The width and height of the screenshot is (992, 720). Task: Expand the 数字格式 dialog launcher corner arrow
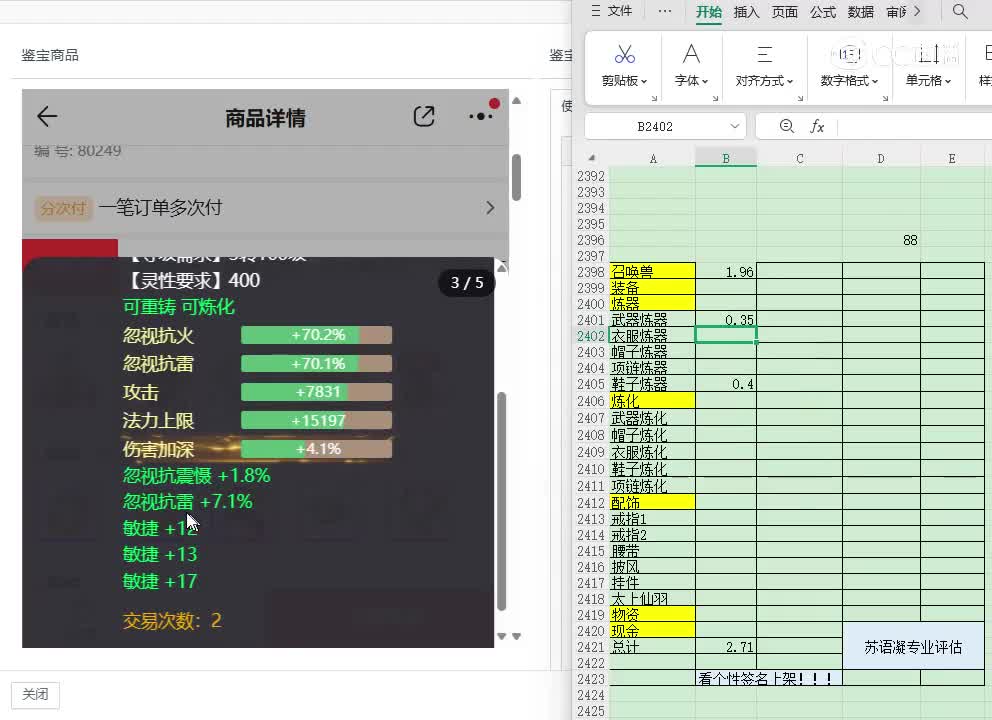(x=885, y=98)
